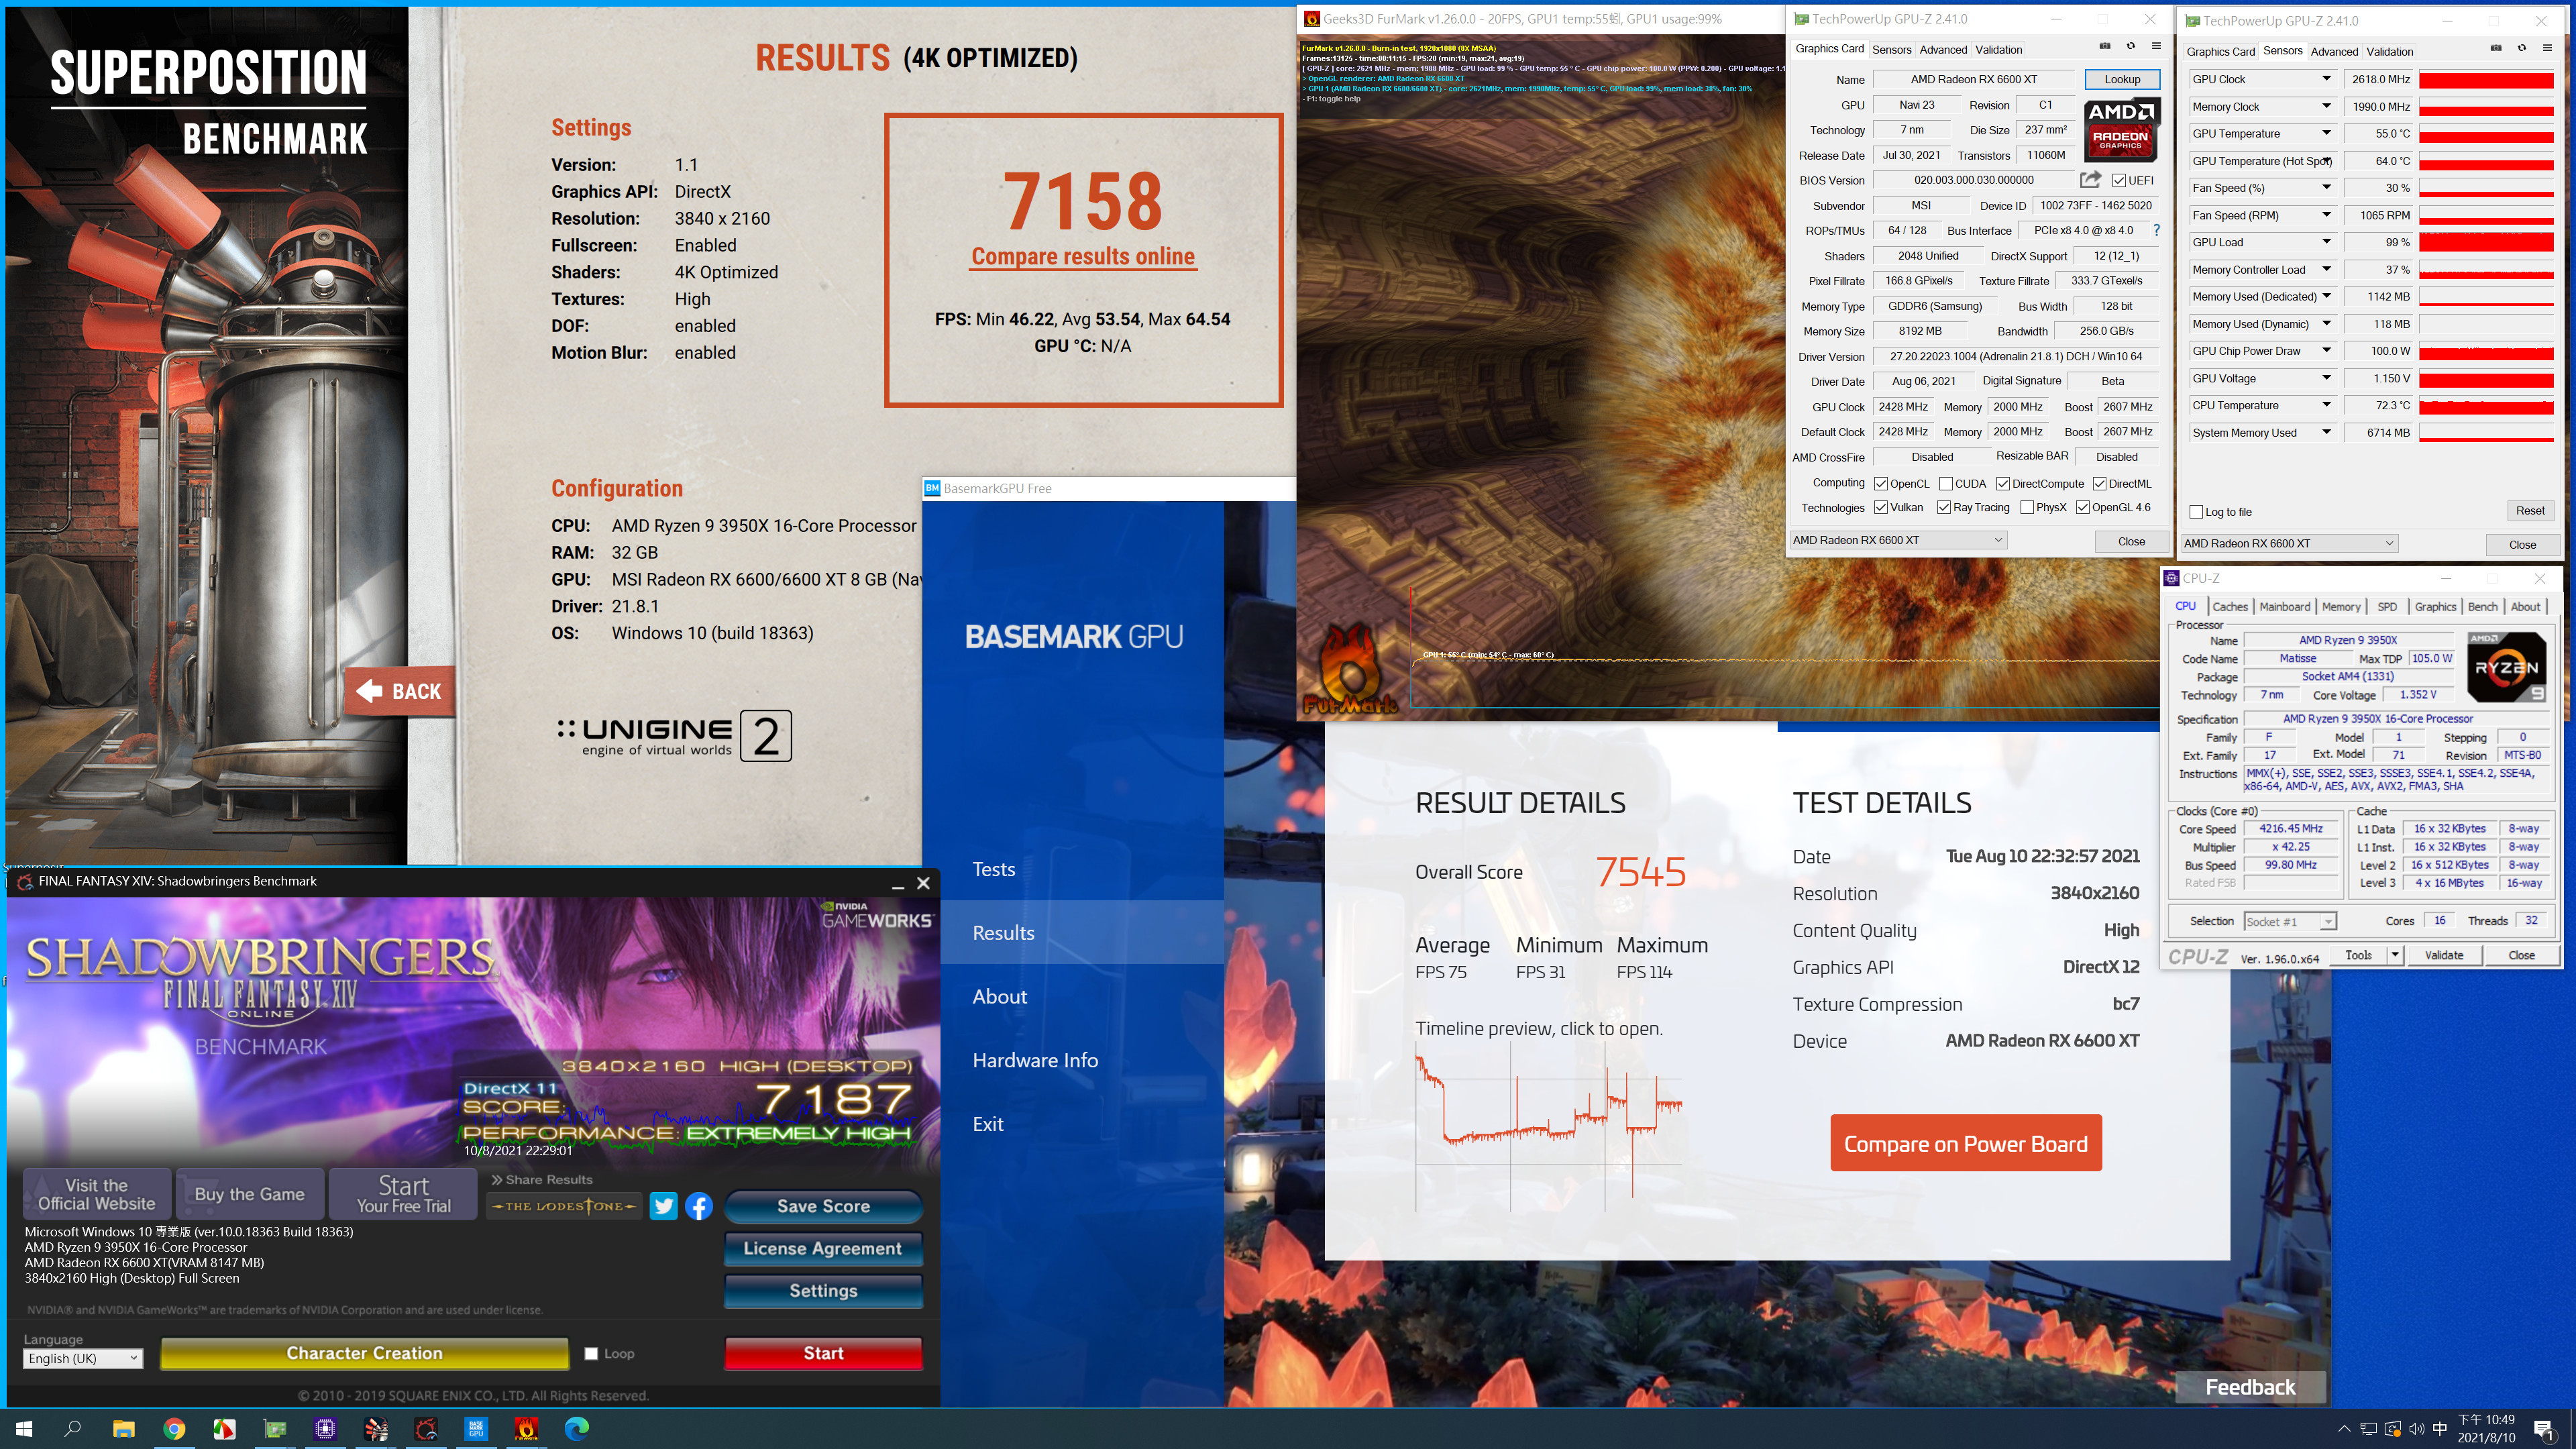Click Lookup button in GPU-Z
Image resolution: width=2576 pixels, height=1449 pixels.
click(2122, 79)
